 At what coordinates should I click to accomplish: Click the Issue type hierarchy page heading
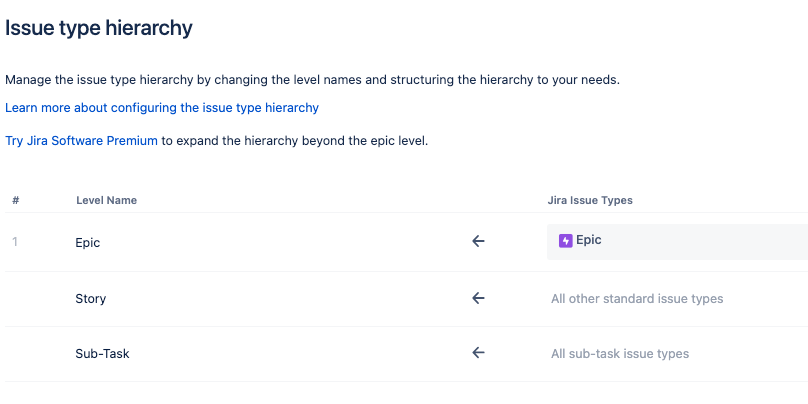pyautogui.click(x=98, y=28)
